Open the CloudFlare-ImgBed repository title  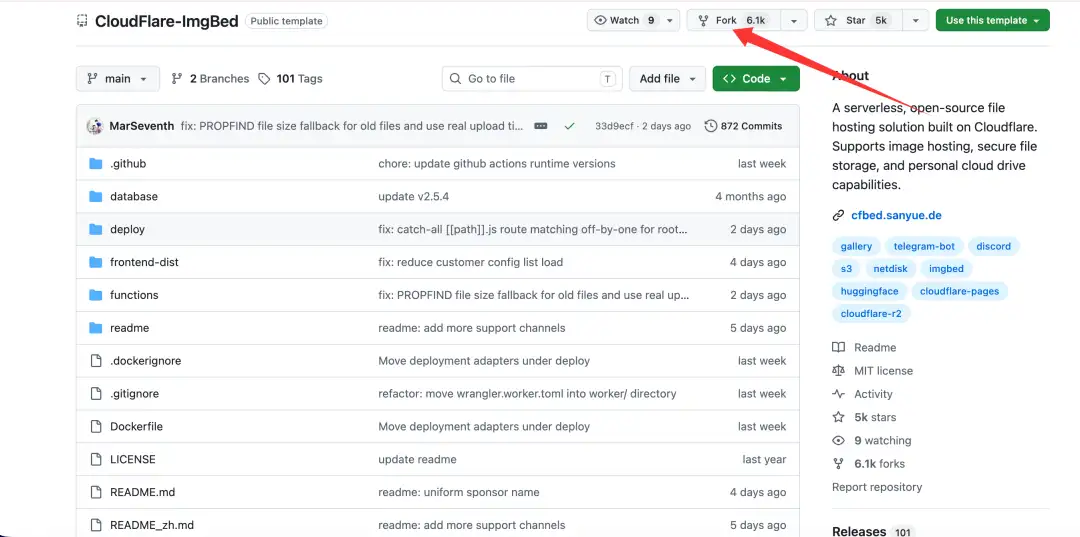tap(167, 21)
